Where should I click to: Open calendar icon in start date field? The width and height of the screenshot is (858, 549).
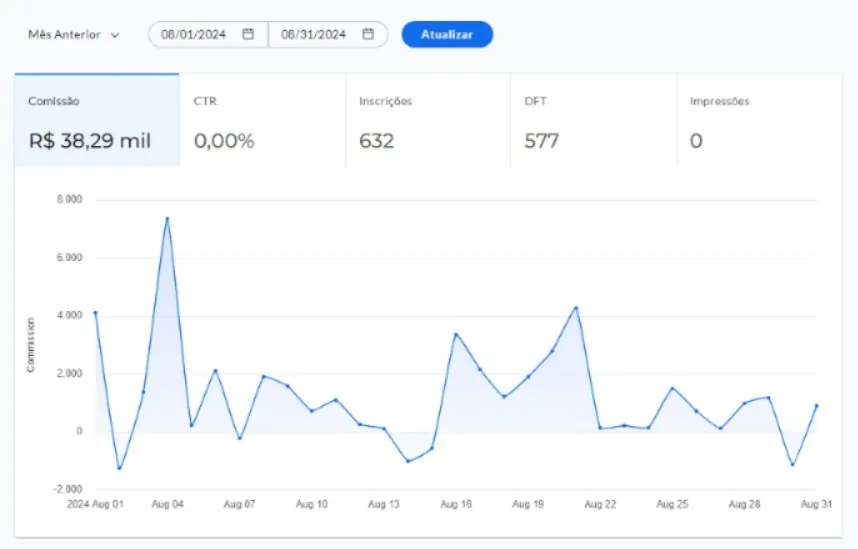248,34
